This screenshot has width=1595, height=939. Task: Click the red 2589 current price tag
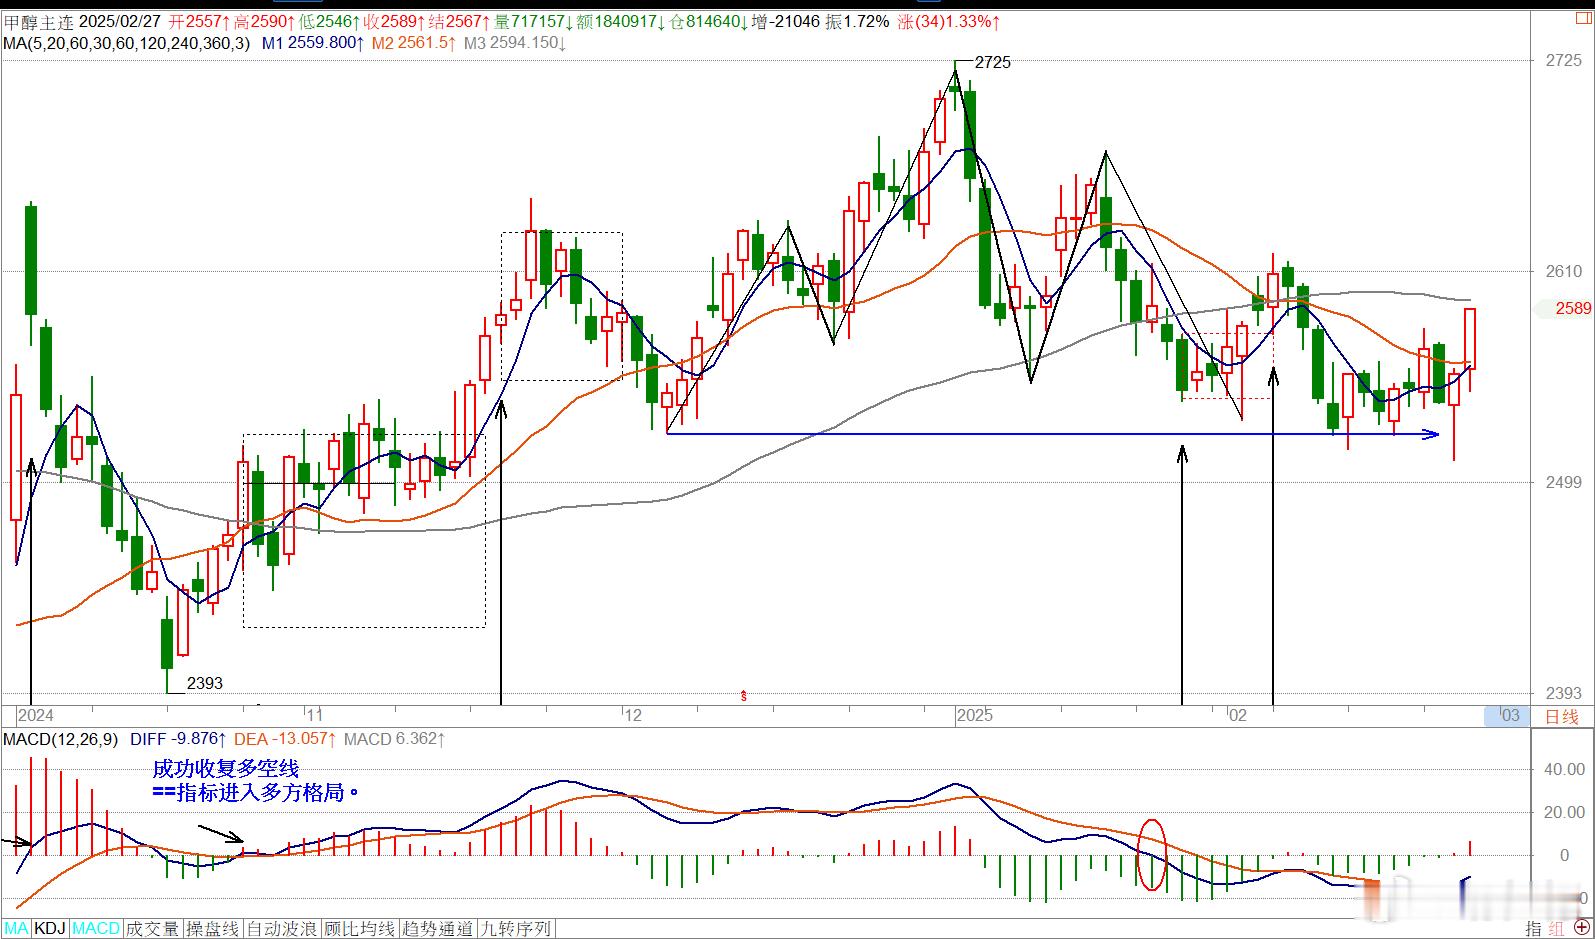tap(1573, 308)
